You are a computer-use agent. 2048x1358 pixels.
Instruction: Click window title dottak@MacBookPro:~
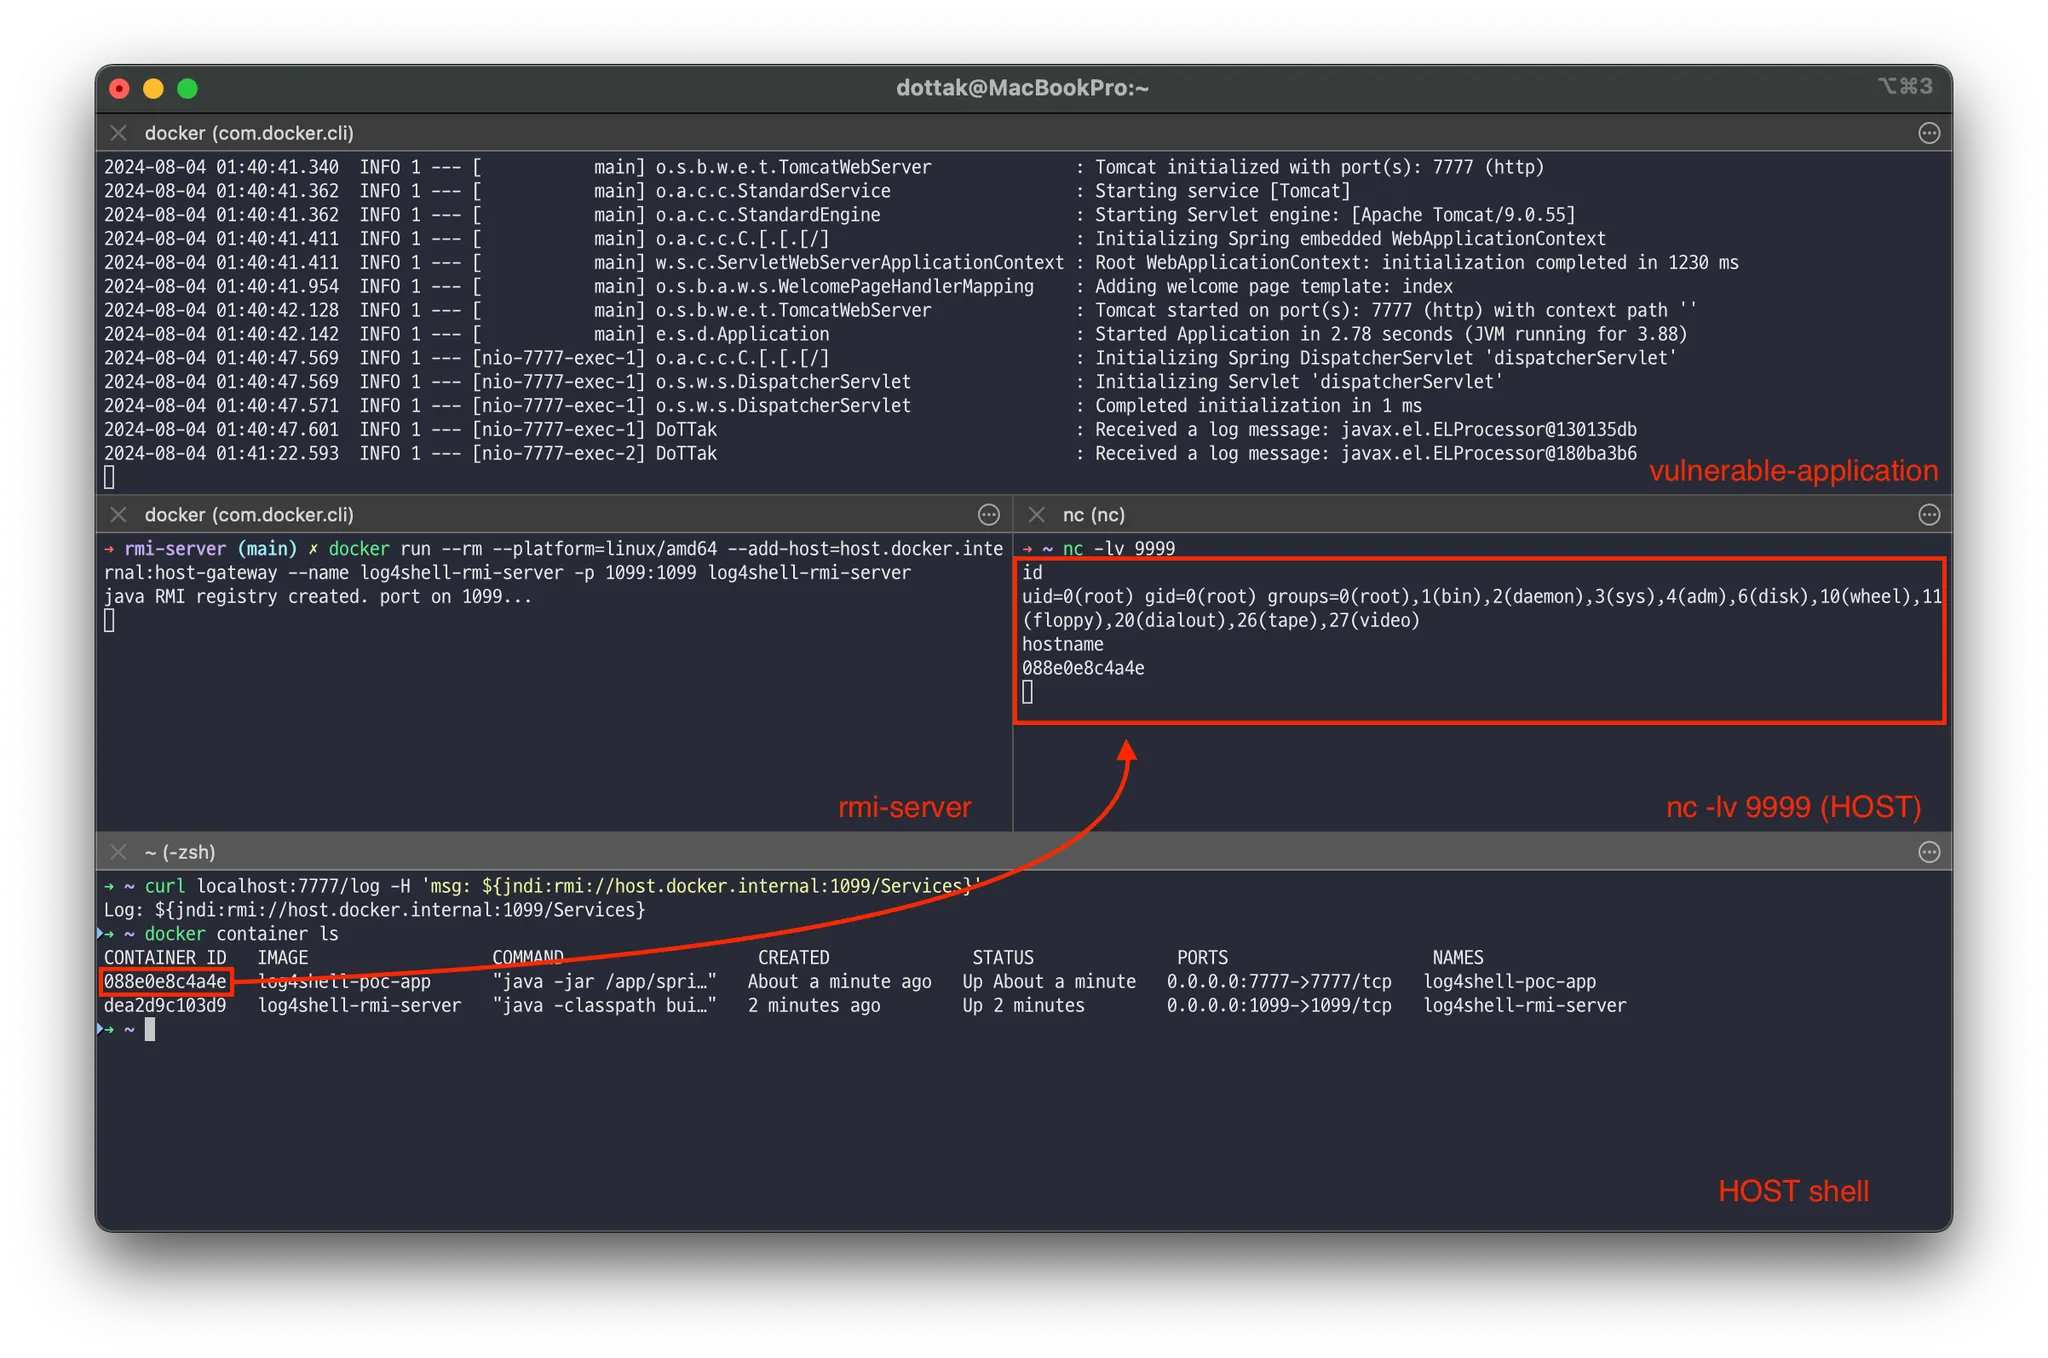(1022, 88)
